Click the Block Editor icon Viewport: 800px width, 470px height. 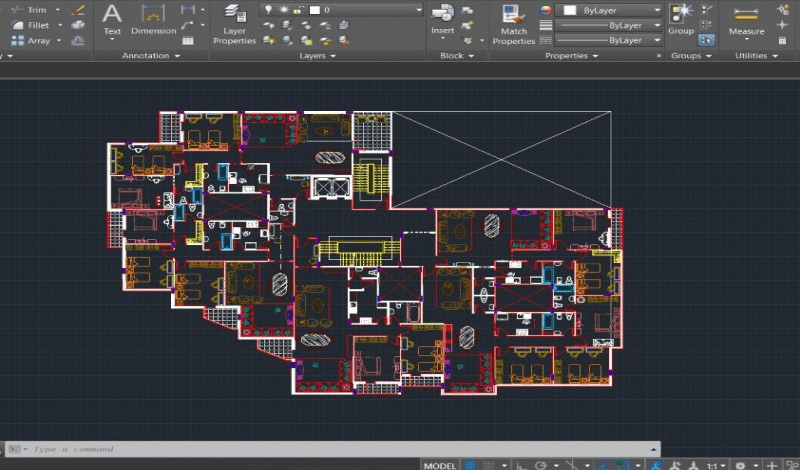467,25
